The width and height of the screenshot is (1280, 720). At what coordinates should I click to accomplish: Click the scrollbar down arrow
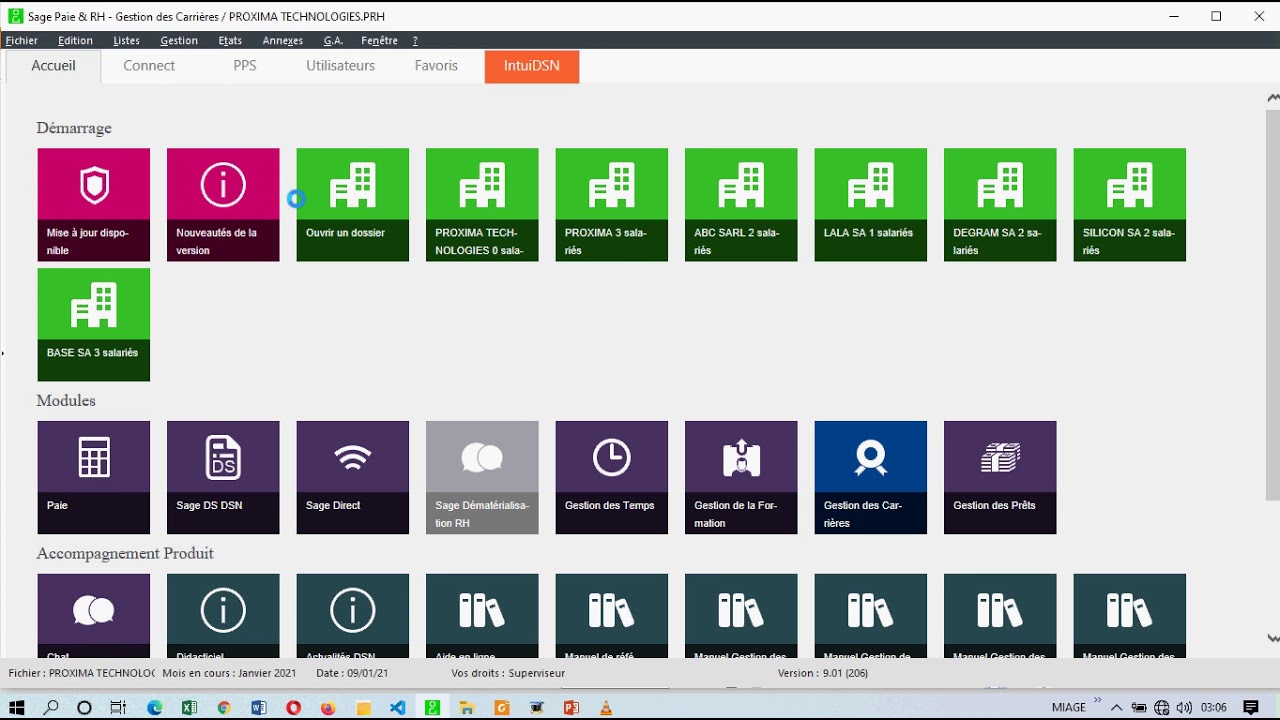tap(1273, 638)
